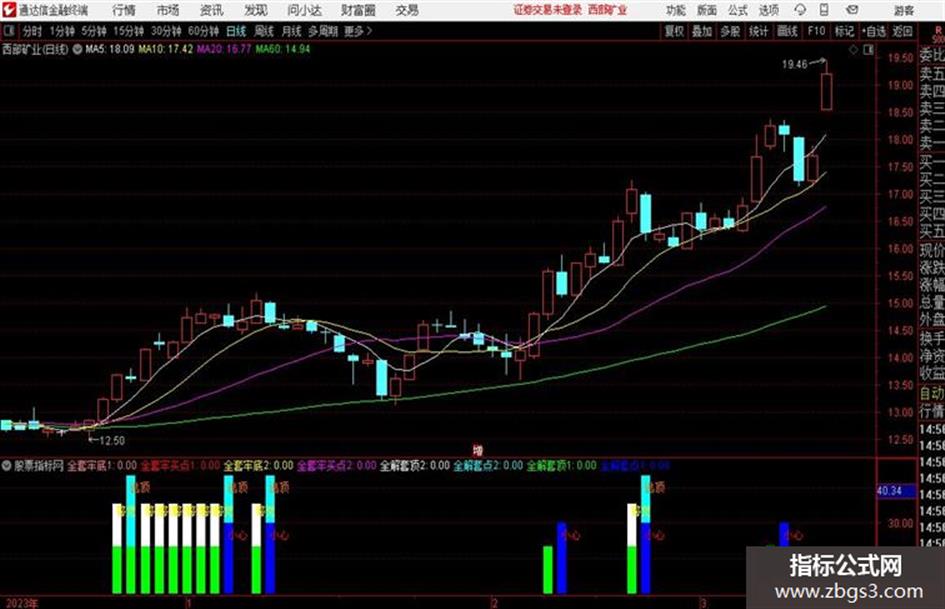Click the 12.50 low price marker
The image size is (945, 609).
pos(111,441)
